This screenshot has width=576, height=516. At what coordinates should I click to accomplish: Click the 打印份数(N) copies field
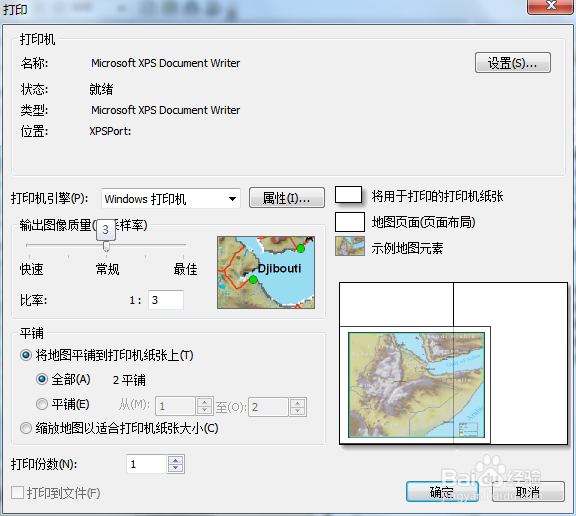coord(146,464)
